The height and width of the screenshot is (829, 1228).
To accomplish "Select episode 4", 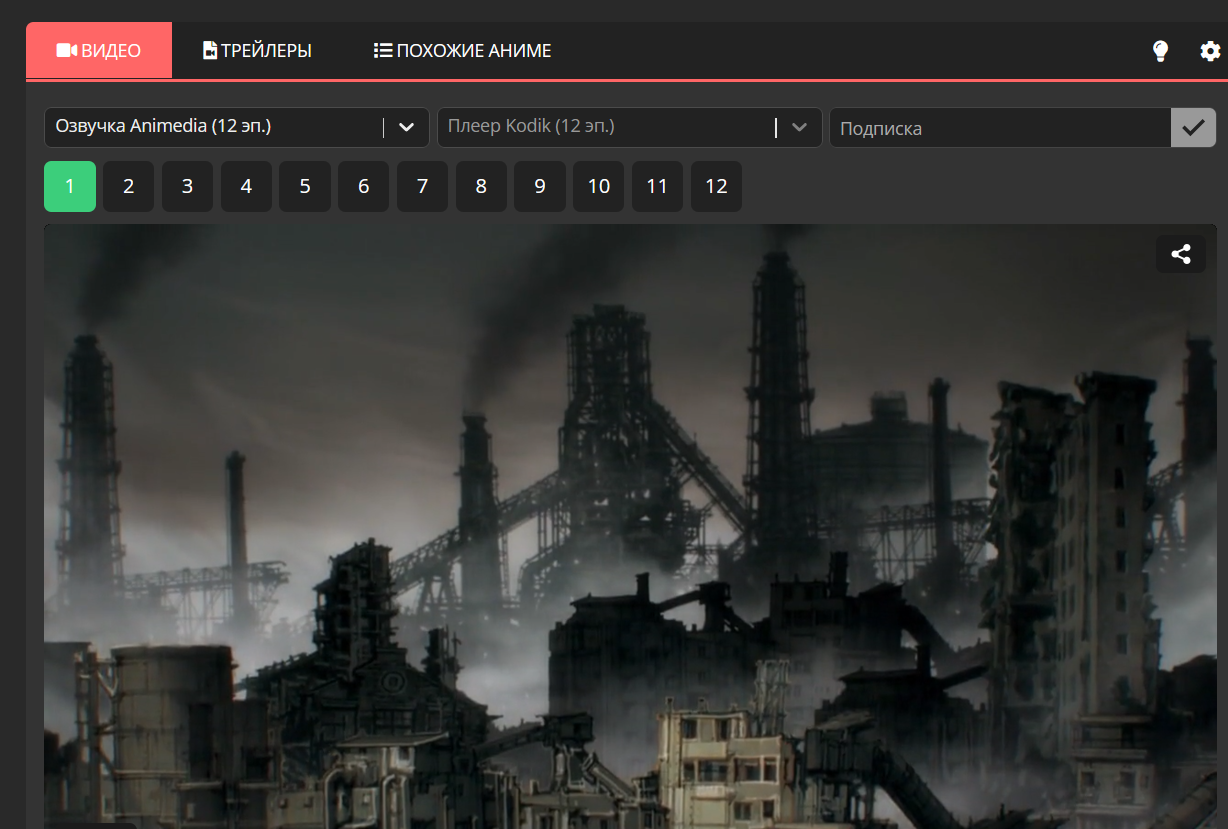I will click(x=246, y=186).
